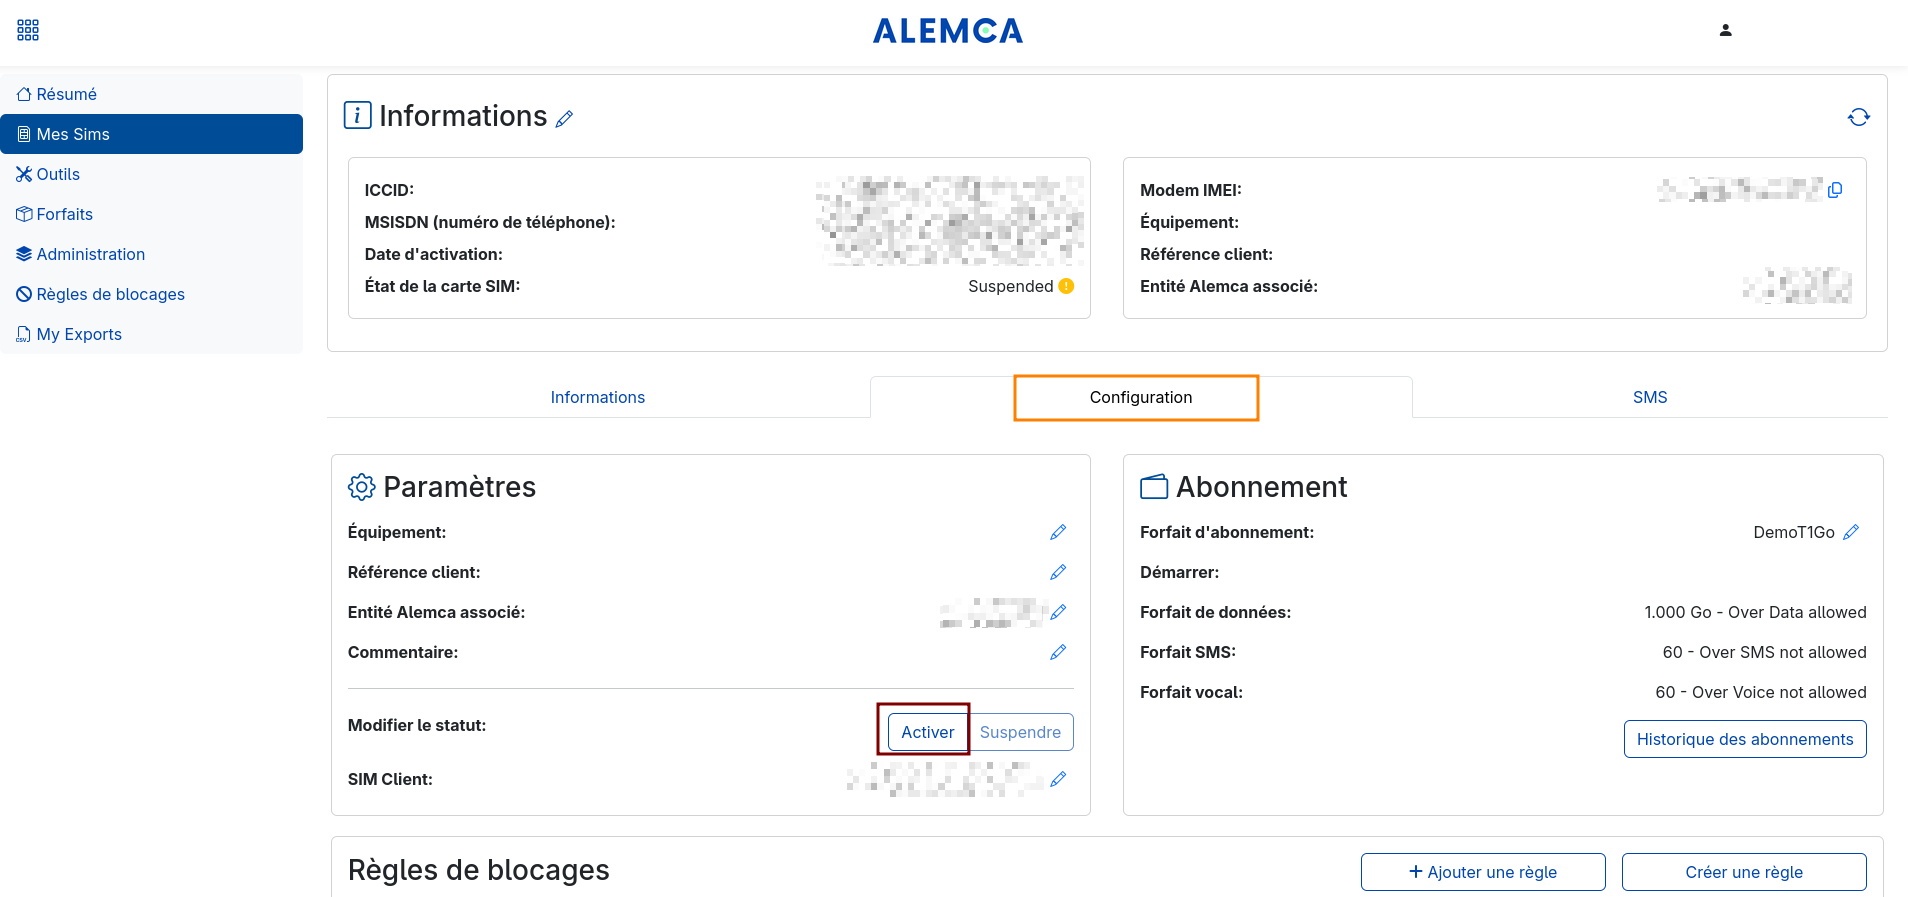1908x897 pixels.
Task: Refresh the SIM information panel
Action: [1858, 117]
